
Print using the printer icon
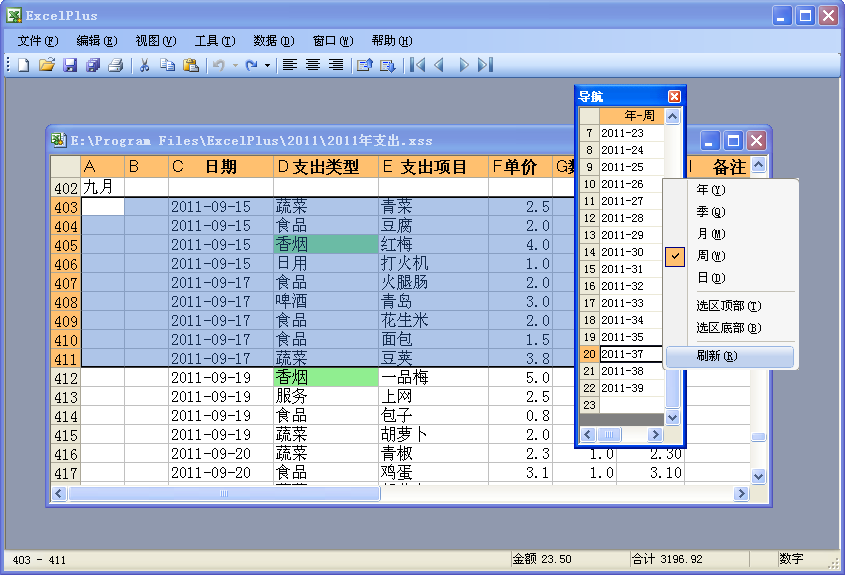click(x=116, y=65)
